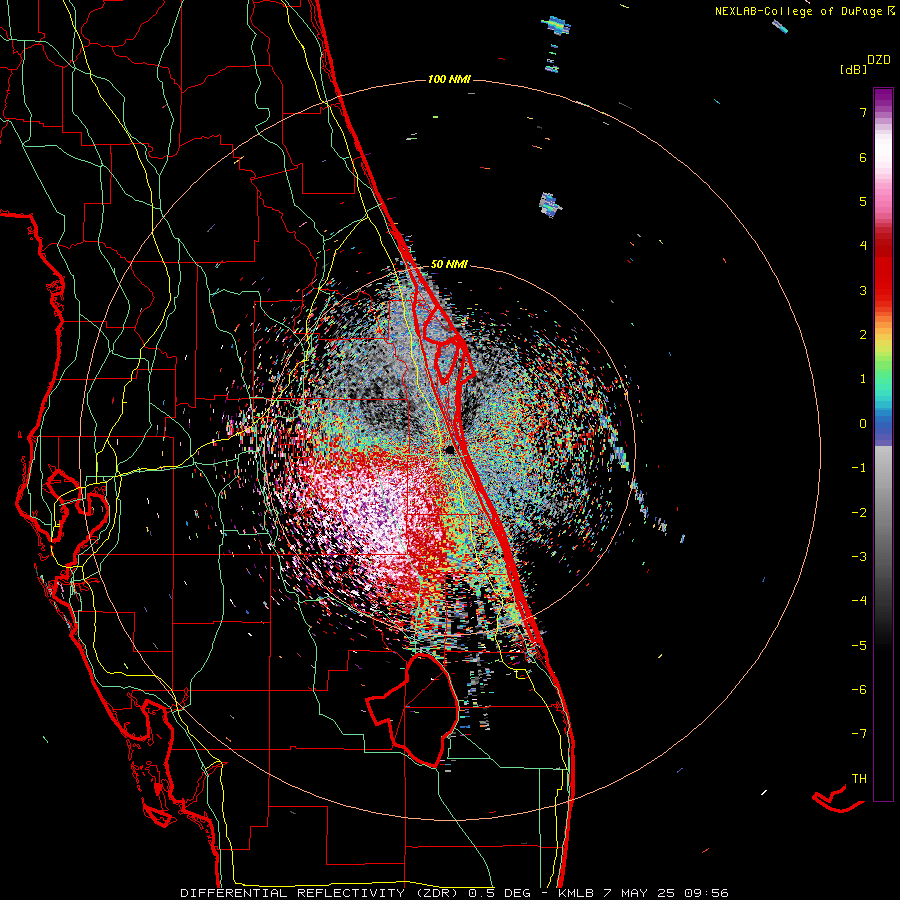Image resolution: width=900 pixels, height=900 pixels.
Task: Click the scale value "-7" label
Action: click(859, 734)
